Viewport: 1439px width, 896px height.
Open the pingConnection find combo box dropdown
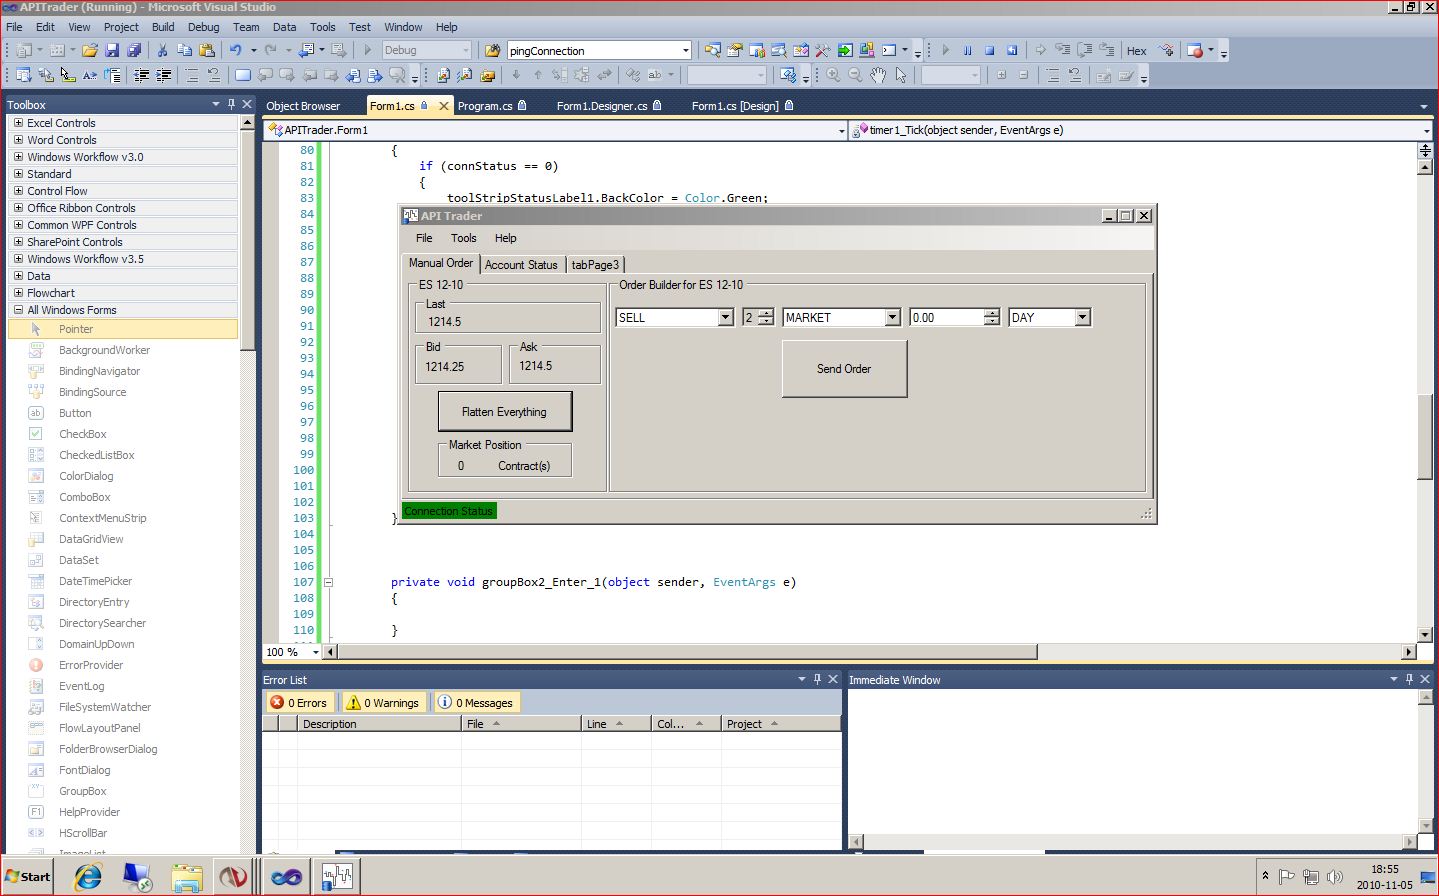685,50
